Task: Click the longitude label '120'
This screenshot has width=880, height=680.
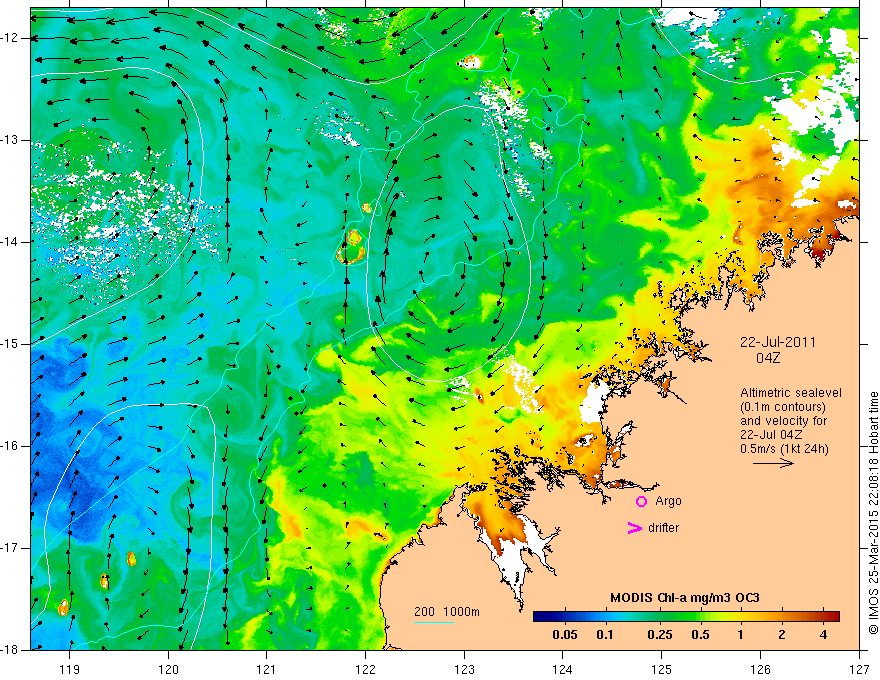Action: point(168,669)
